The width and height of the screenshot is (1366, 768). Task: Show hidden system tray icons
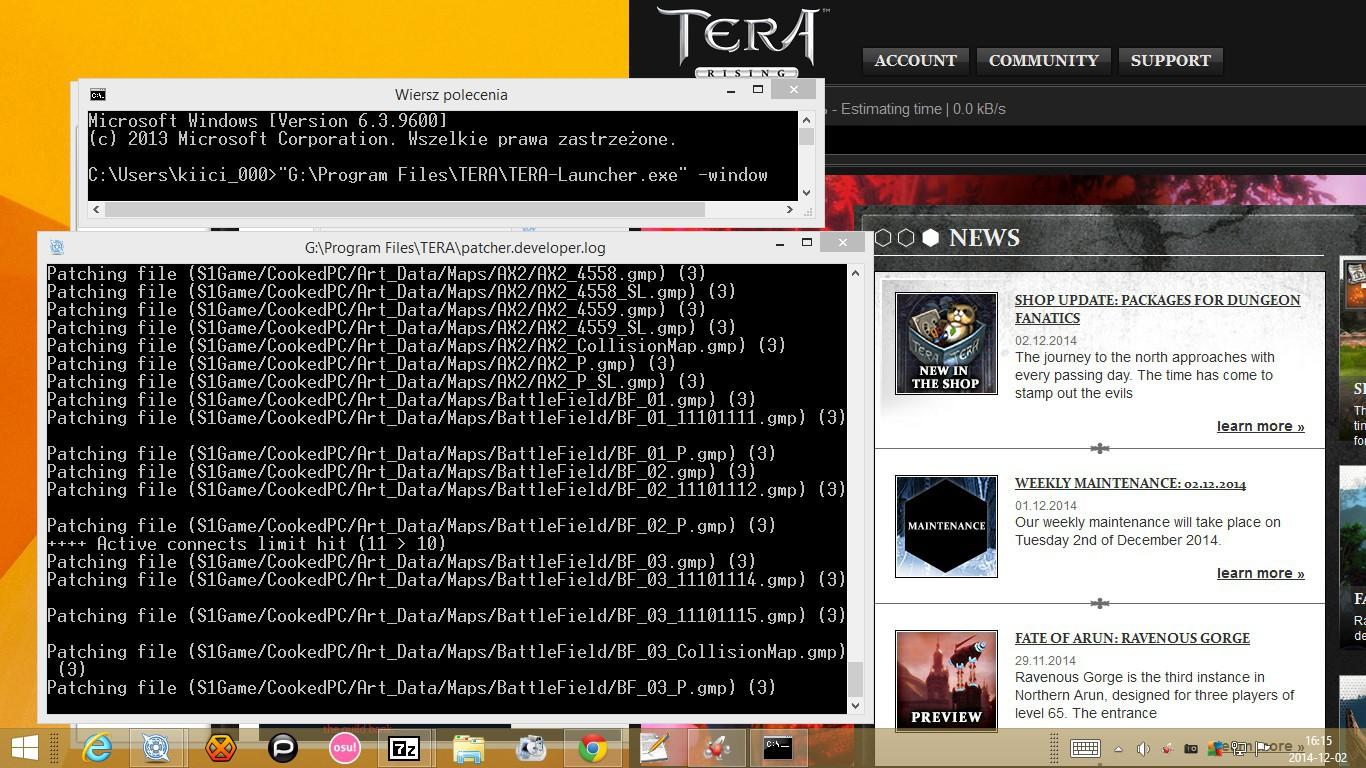(x=1118, y=748)
